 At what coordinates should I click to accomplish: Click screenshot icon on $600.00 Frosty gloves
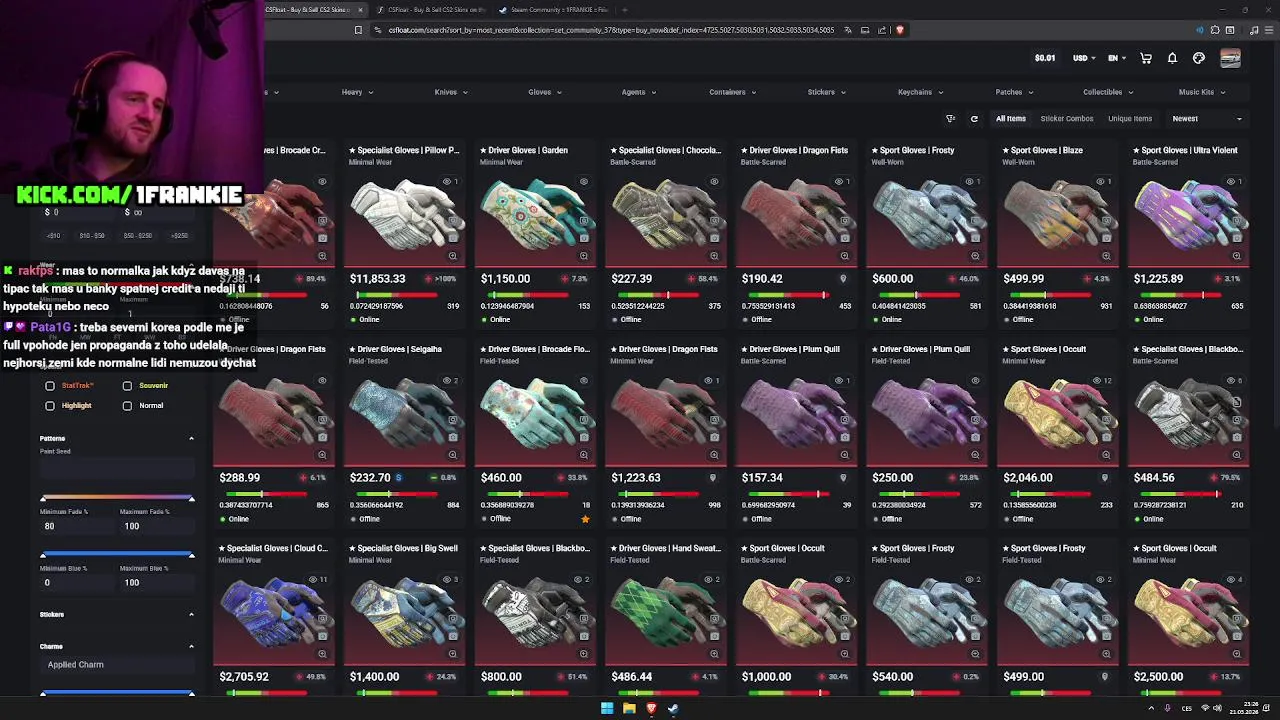[975, 238]
